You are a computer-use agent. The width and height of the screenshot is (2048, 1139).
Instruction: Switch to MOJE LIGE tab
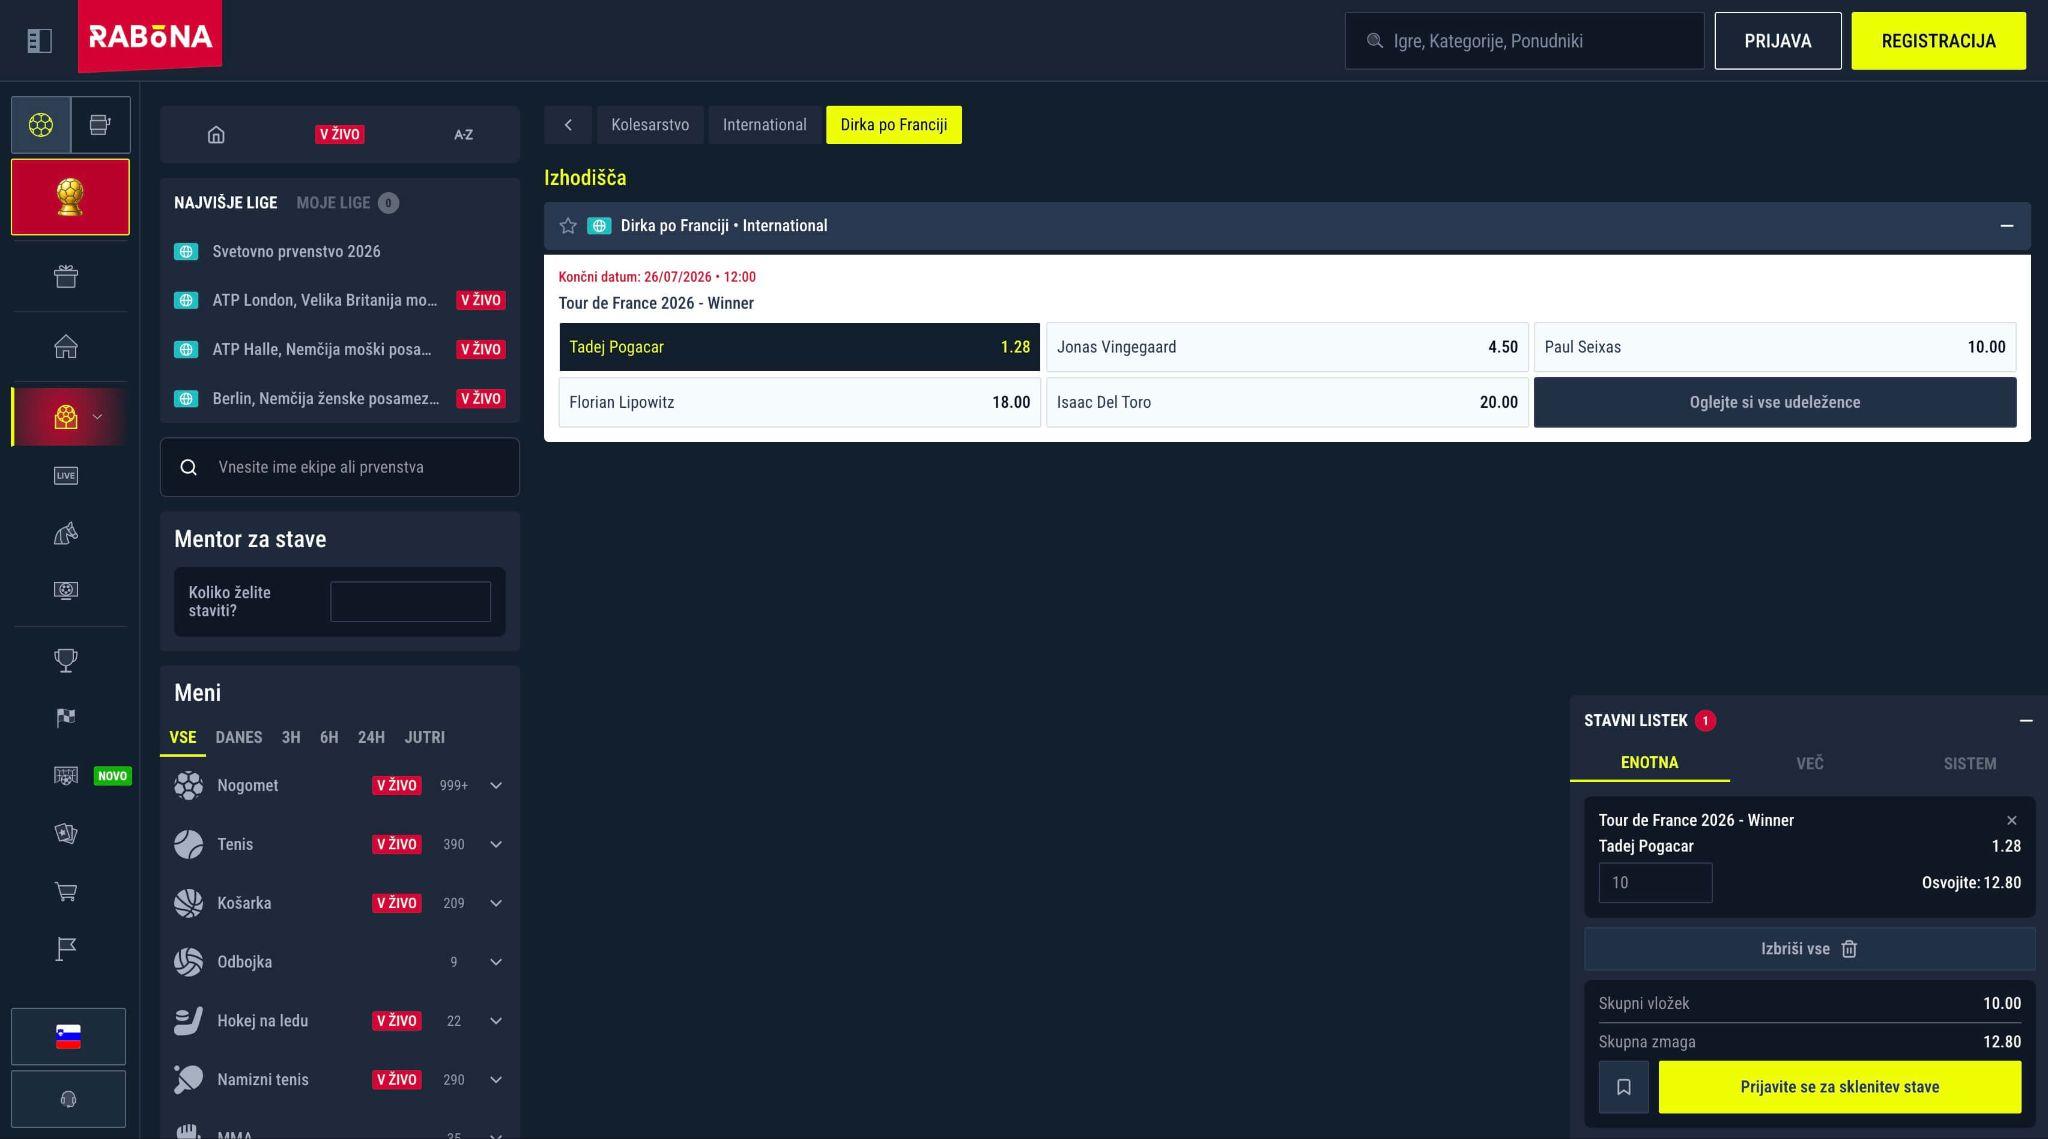[347, 203]
